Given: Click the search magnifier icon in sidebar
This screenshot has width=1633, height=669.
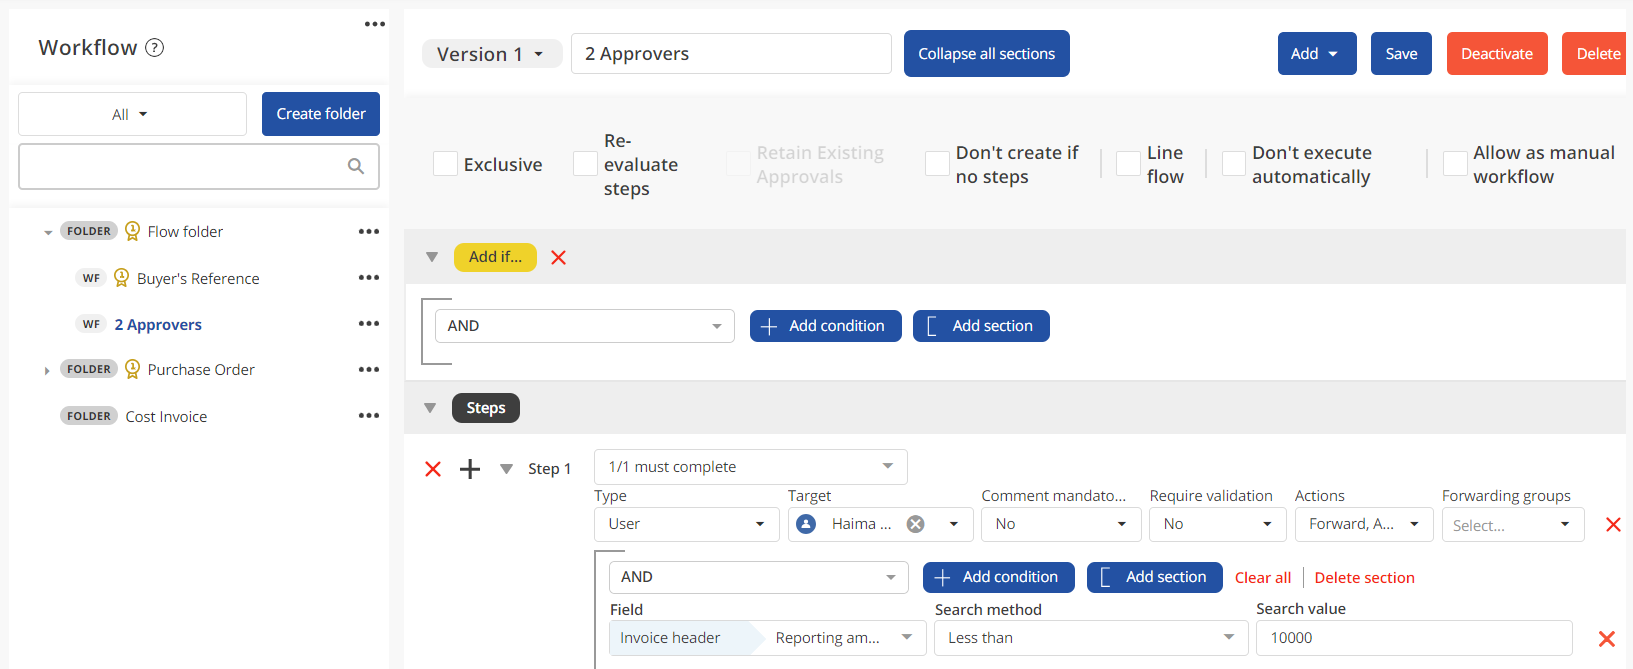Looking at the screenshot, I should tap(355, 166).
